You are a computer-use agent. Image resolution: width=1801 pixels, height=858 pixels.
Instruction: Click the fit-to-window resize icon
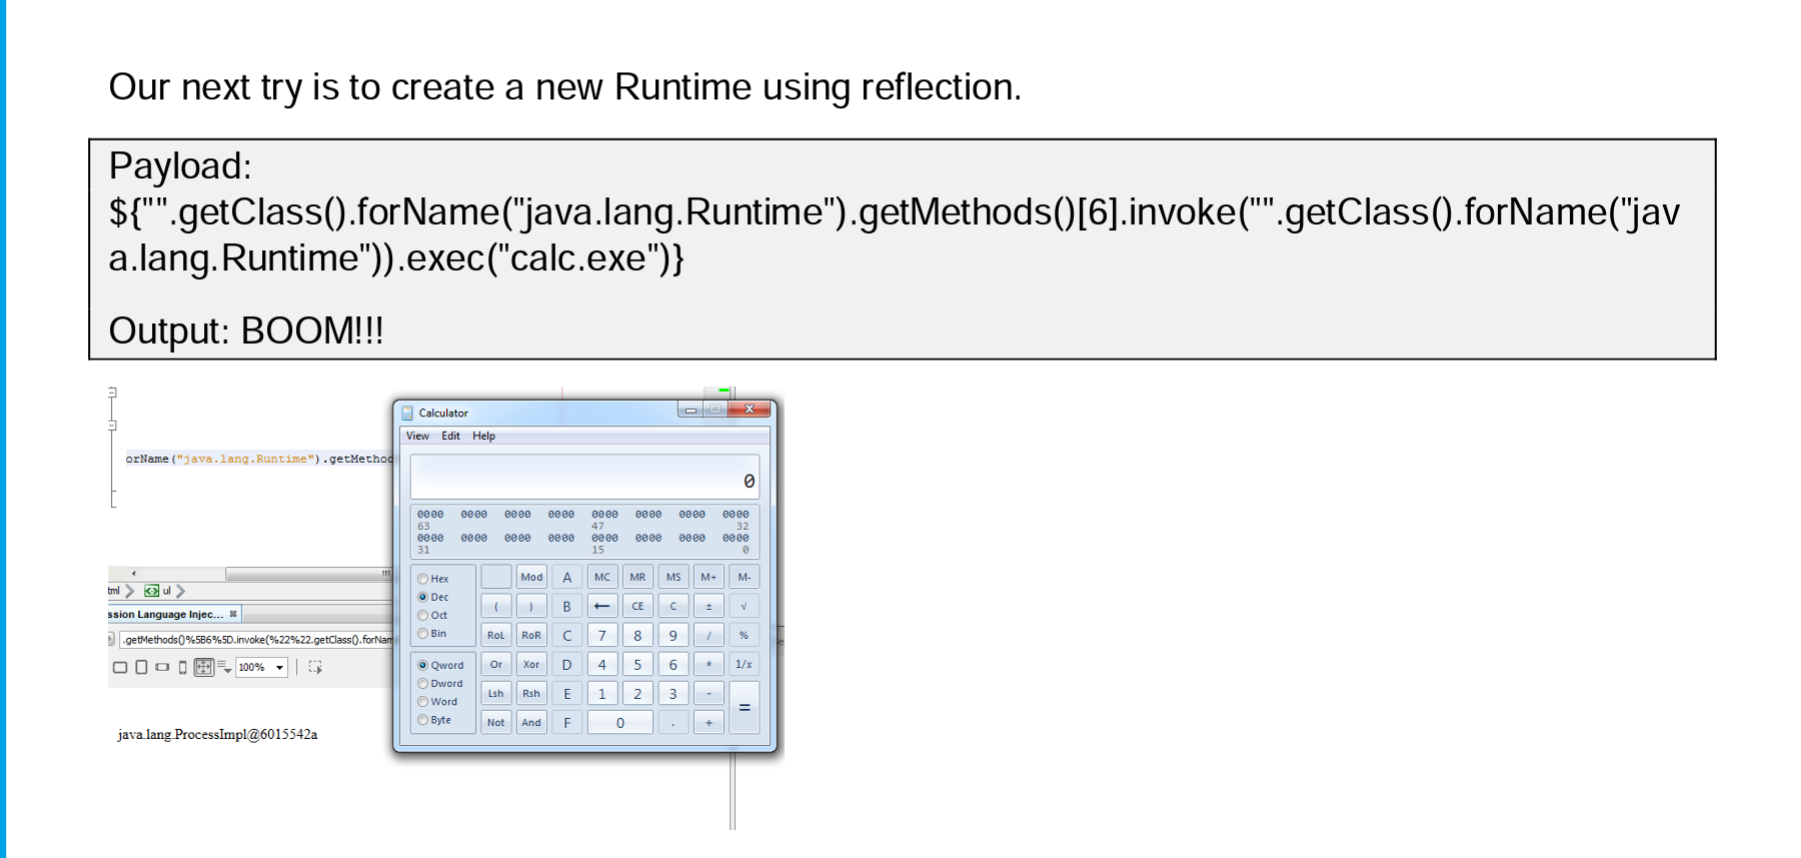[x=204, y=667]
